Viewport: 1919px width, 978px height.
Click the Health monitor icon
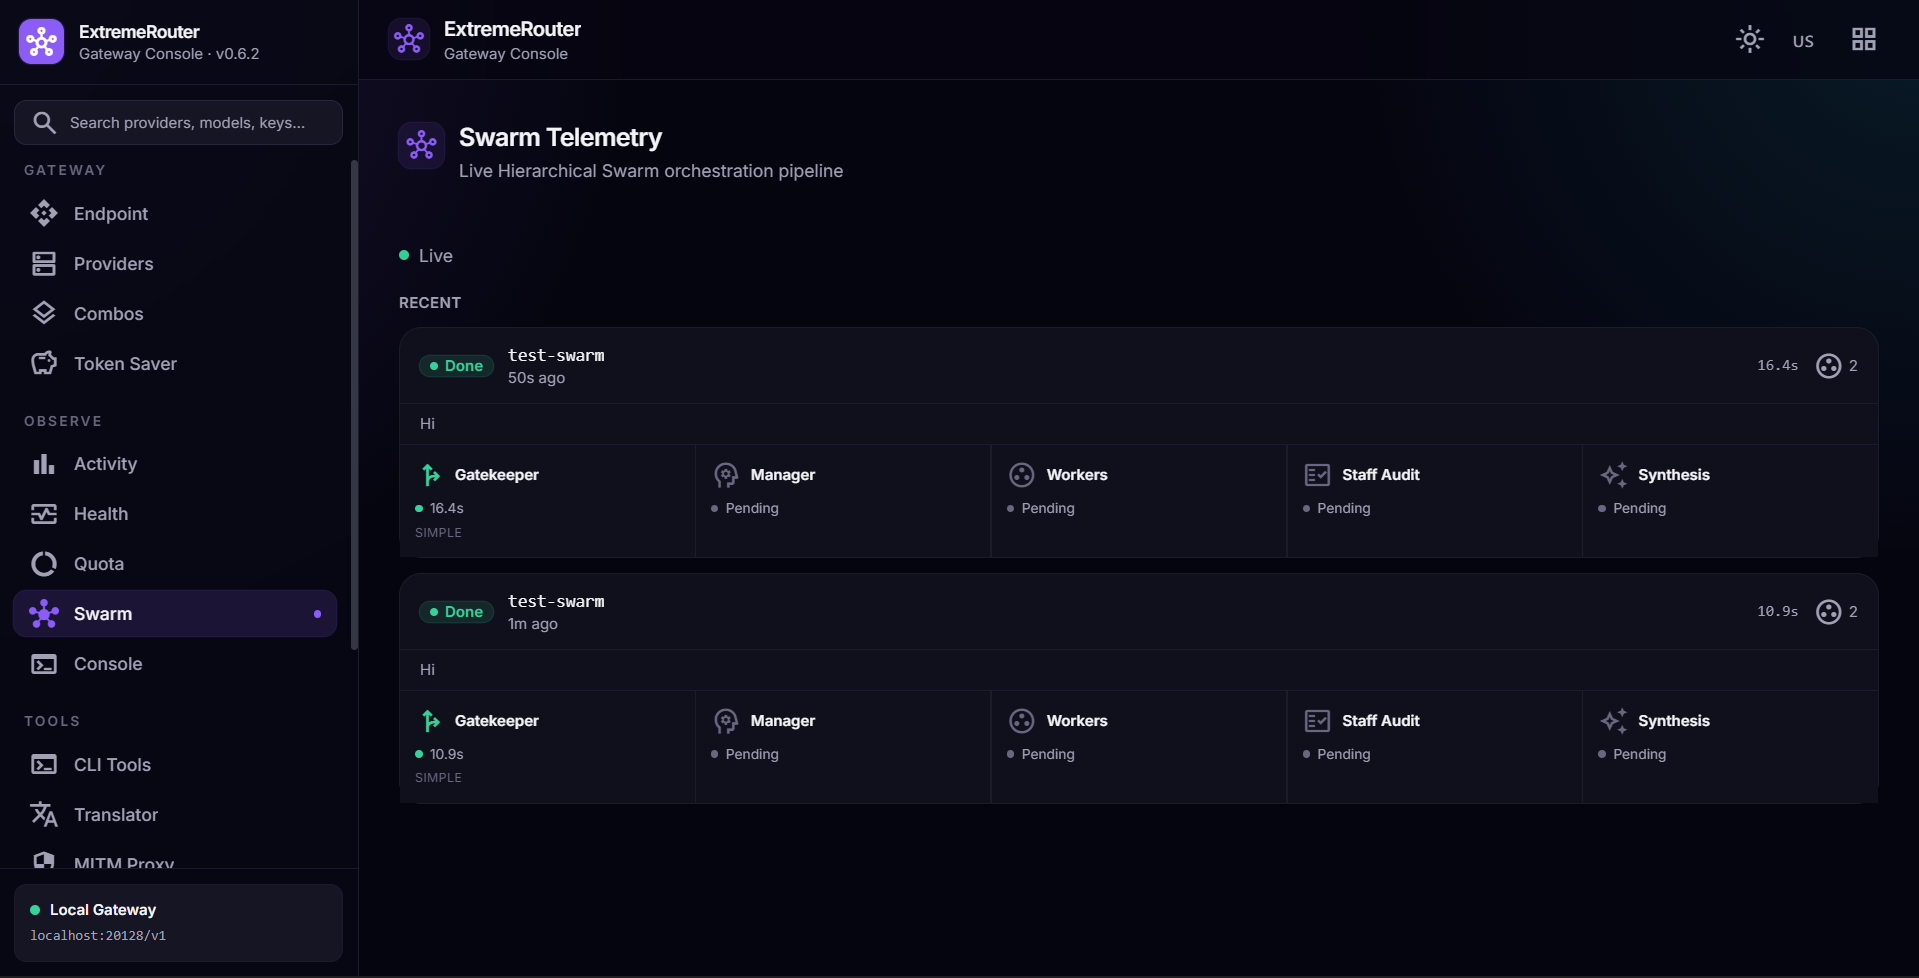point(44,514)
